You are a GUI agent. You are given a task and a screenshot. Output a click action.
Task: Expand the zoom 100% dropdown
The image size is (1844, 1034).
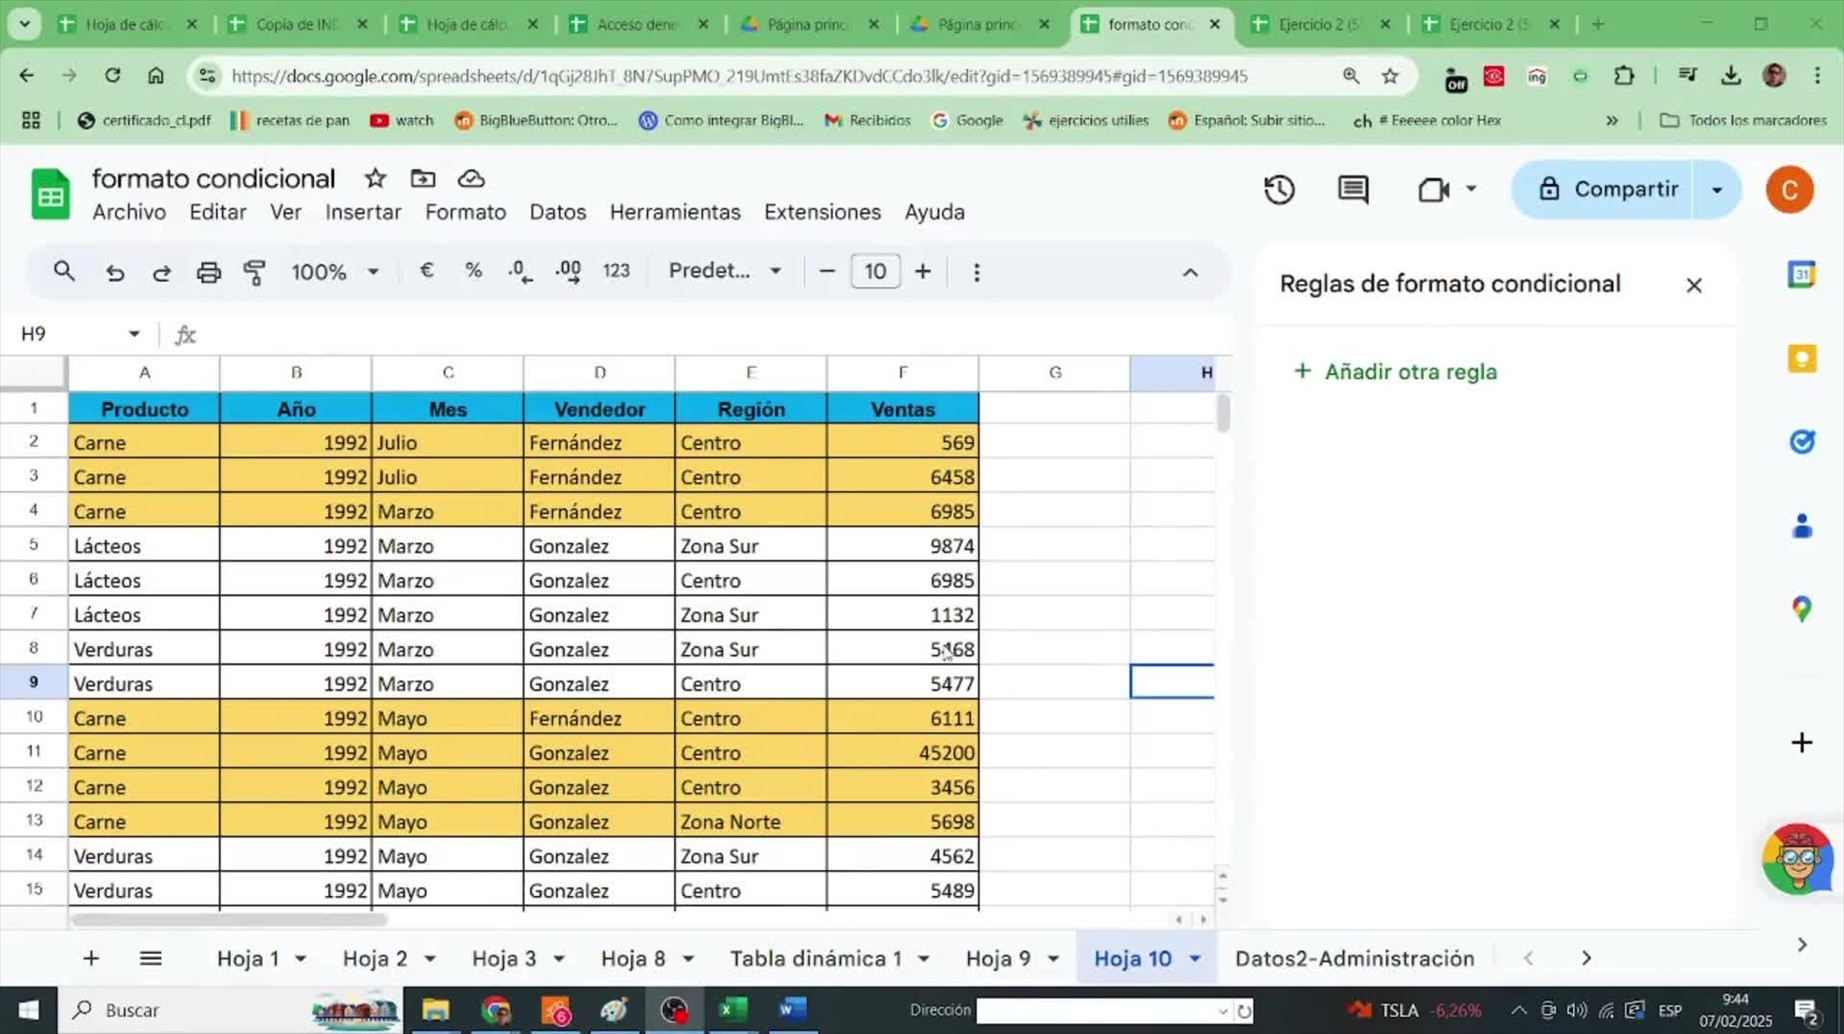click(x=335, y=272)
